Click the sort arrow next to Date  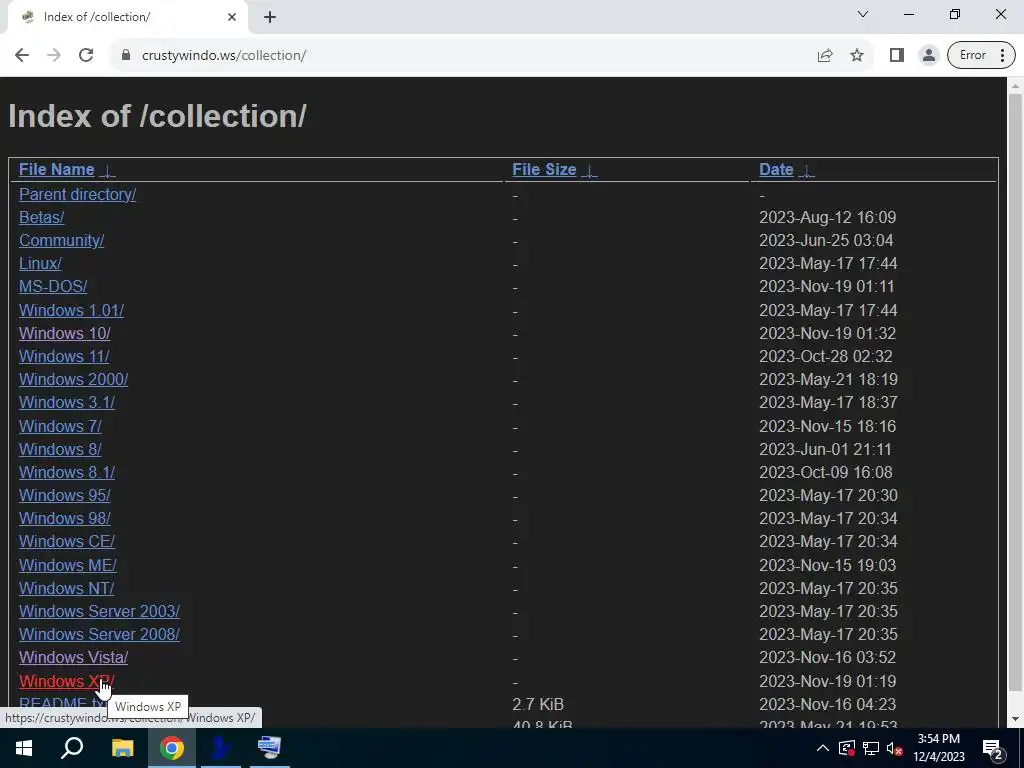coord(807,171)
